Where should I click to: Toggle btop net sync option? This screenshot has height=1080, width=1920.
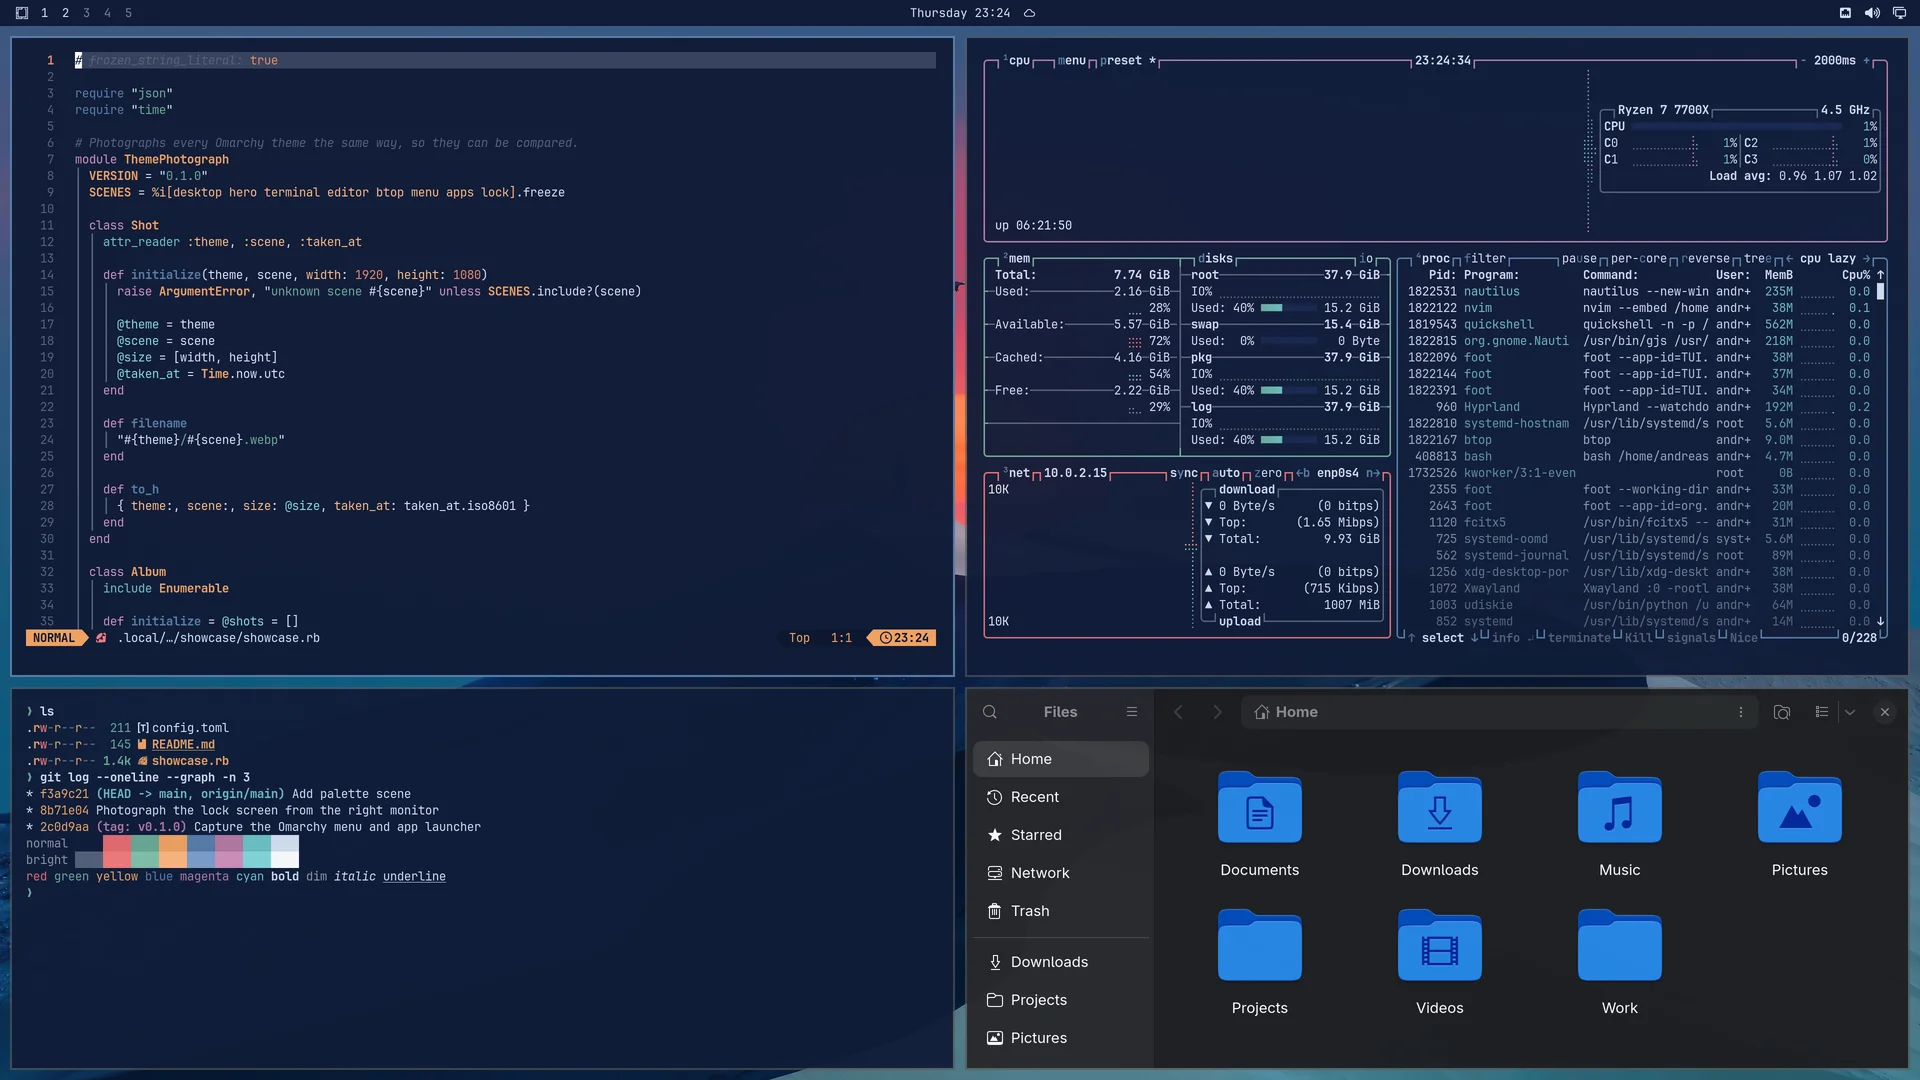pos(1184,473)
